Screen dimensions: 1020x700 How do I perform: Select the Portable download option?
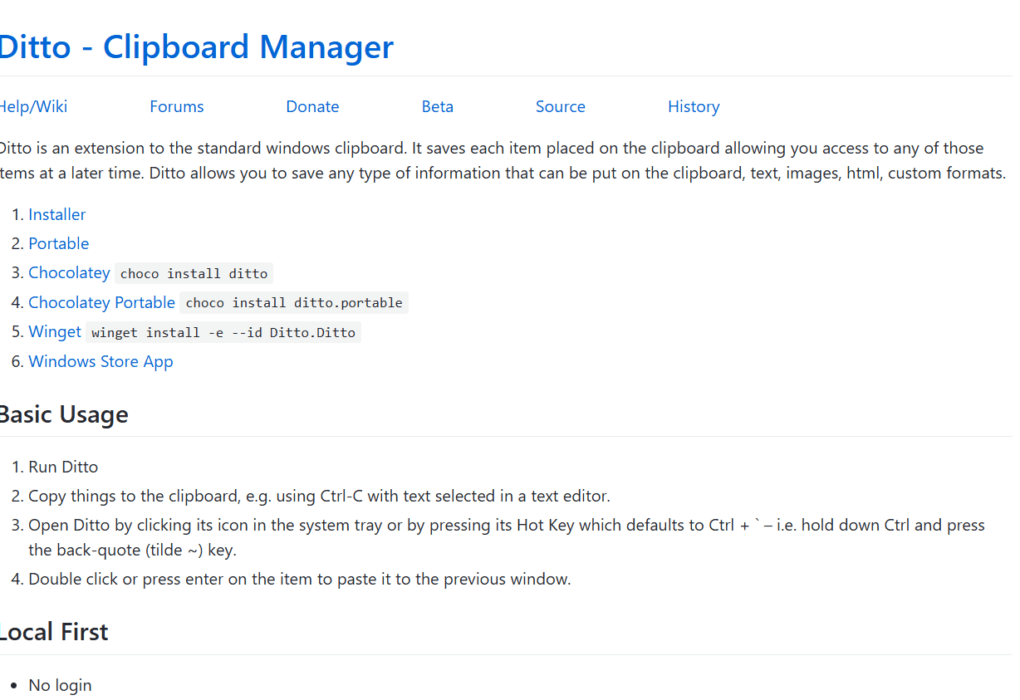click(x=58, y=243)
